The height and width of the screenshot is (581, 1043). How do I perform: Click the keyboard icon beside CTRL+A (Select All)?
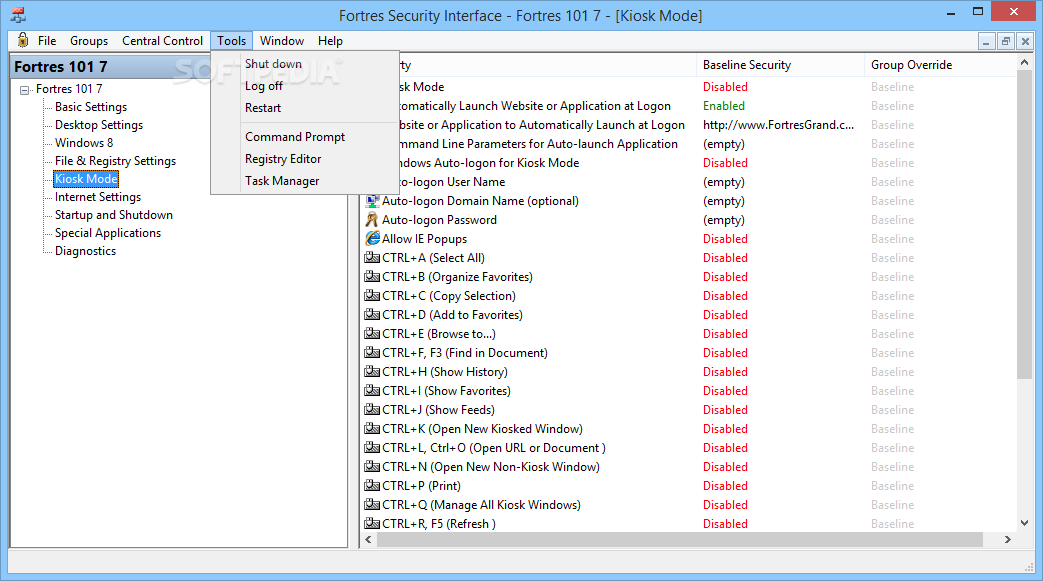click(372, 258)
